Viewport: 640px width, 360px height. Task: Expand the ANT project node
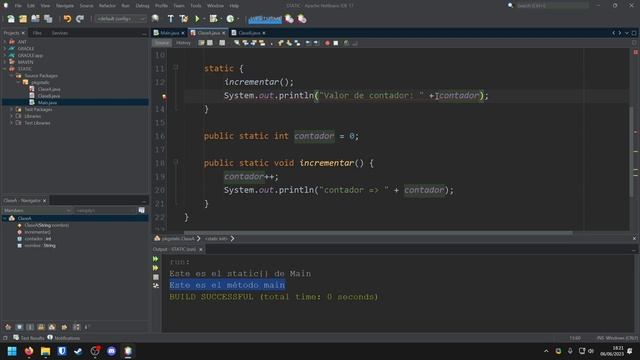click(5, 42)
